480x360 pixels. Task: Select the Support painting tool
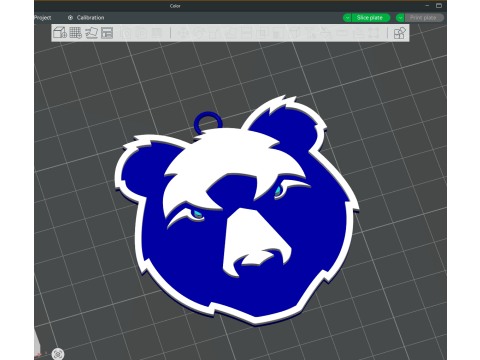point(278,33)
